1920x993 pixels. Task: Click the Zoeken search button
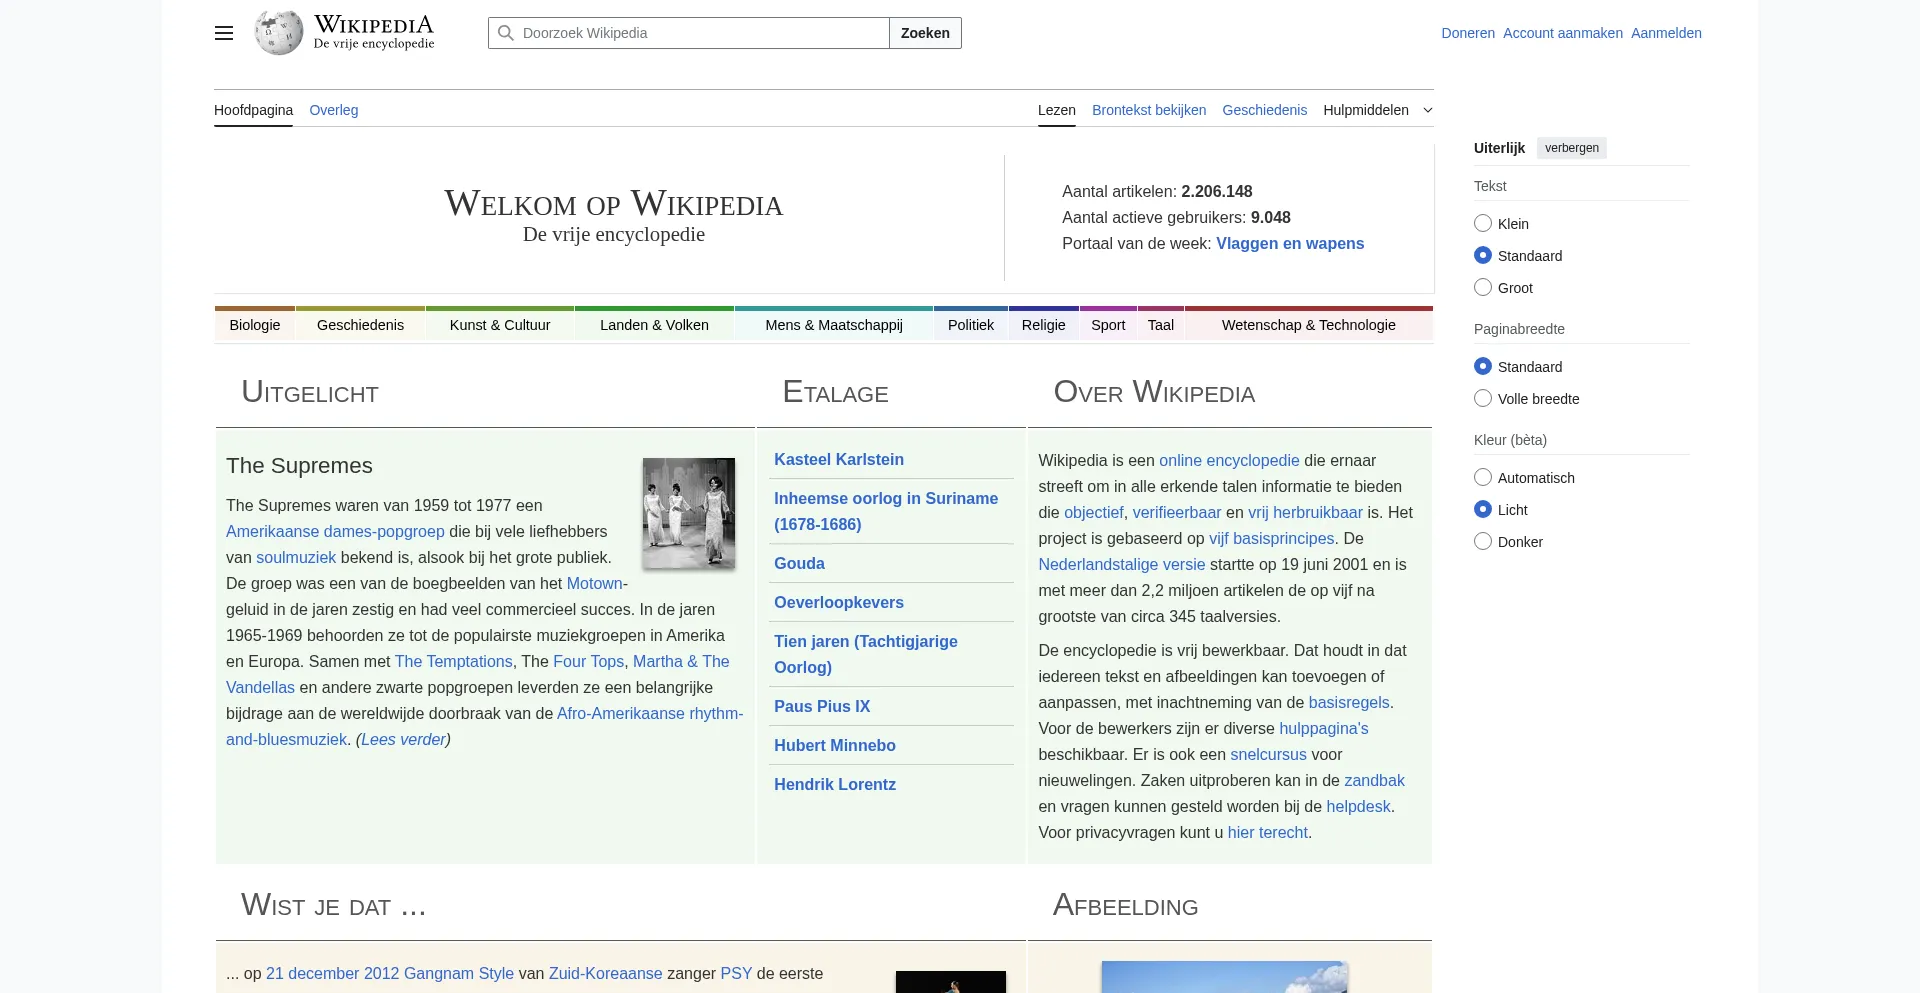pyautogui.click(x=924, y=33)
